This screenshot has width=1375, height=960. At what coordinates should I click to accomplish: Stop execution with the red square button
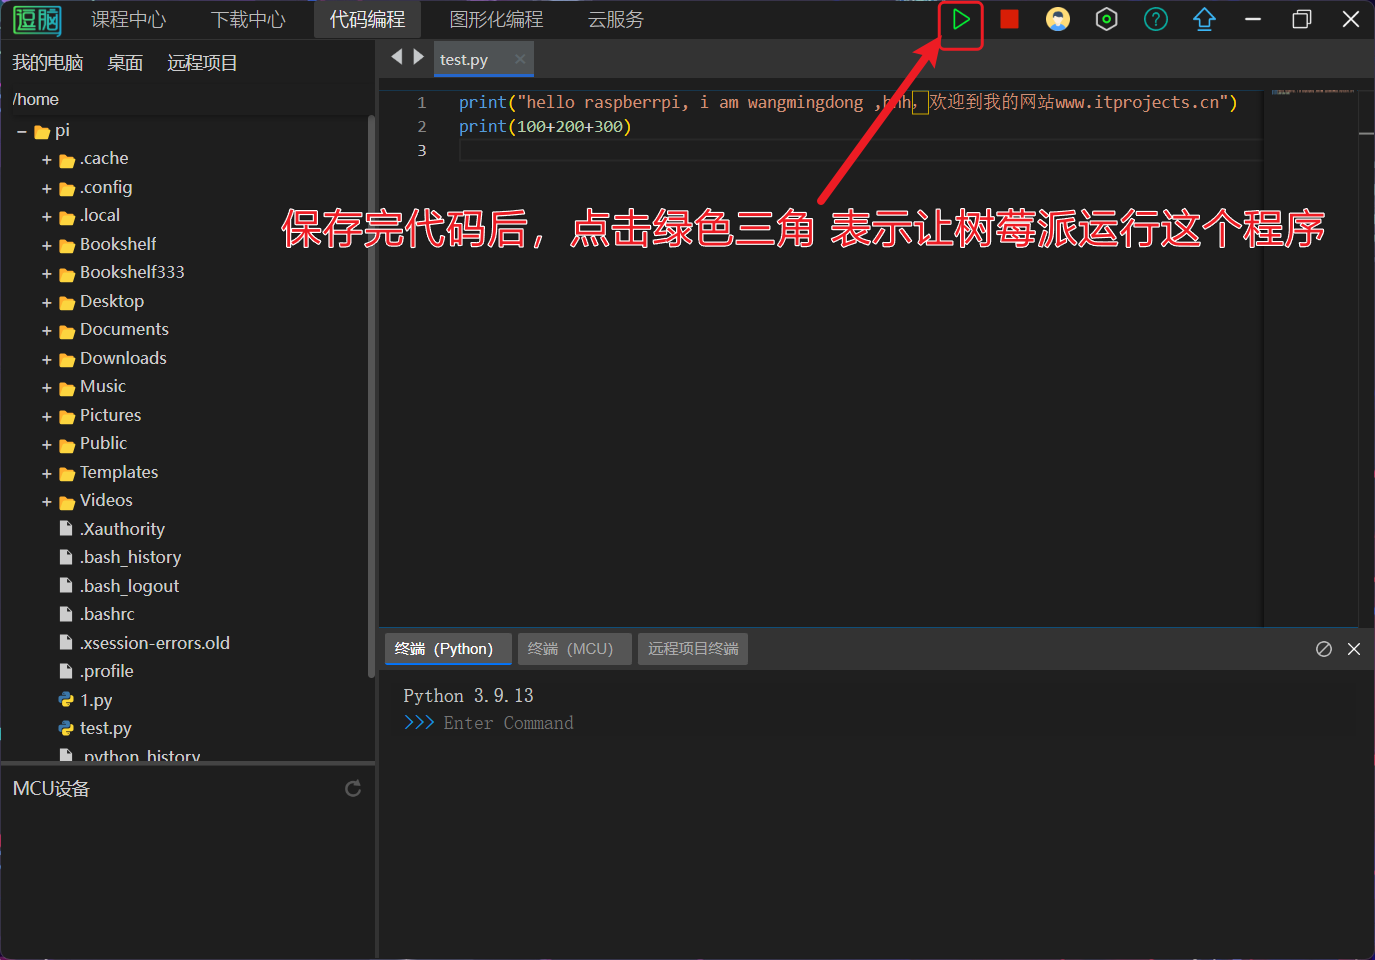tap(1009, 19)
